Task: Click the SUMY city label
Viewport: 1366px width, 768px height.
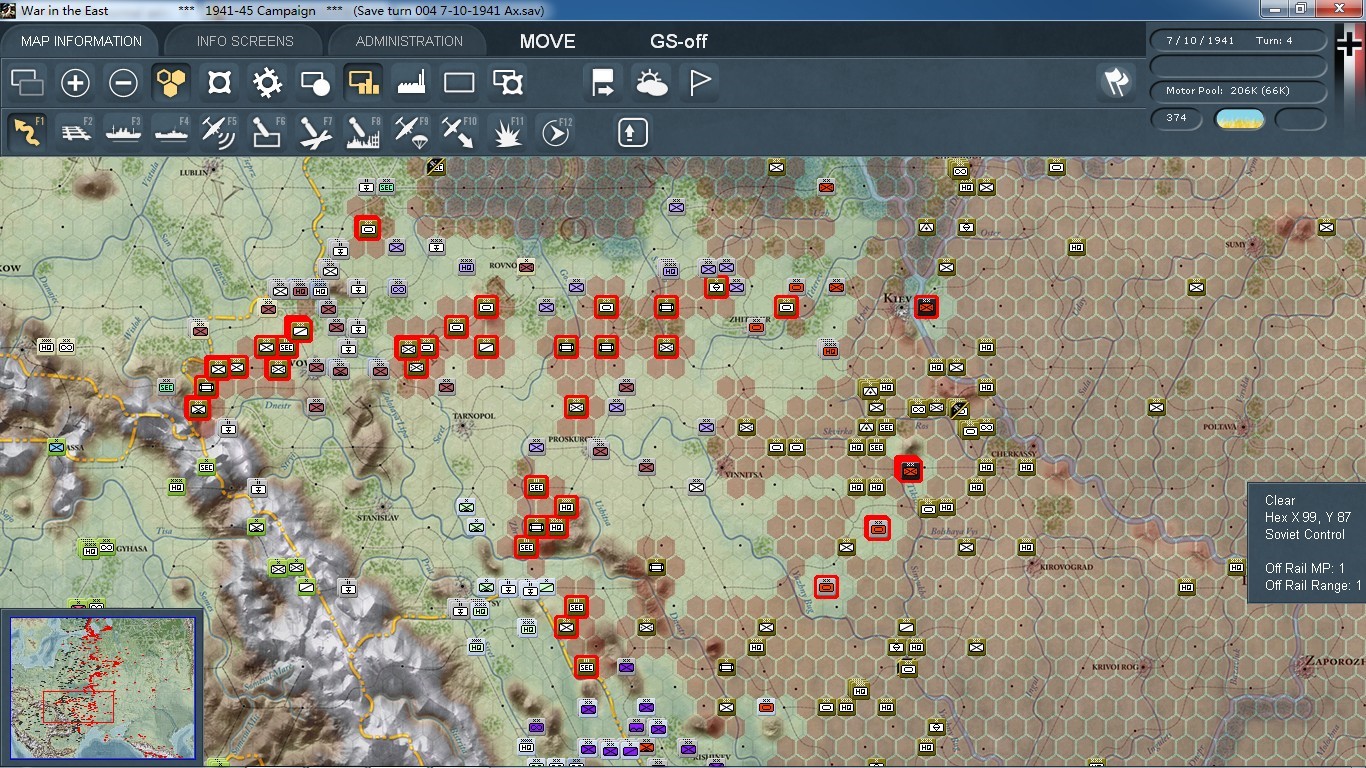Action: (1235, 244)
